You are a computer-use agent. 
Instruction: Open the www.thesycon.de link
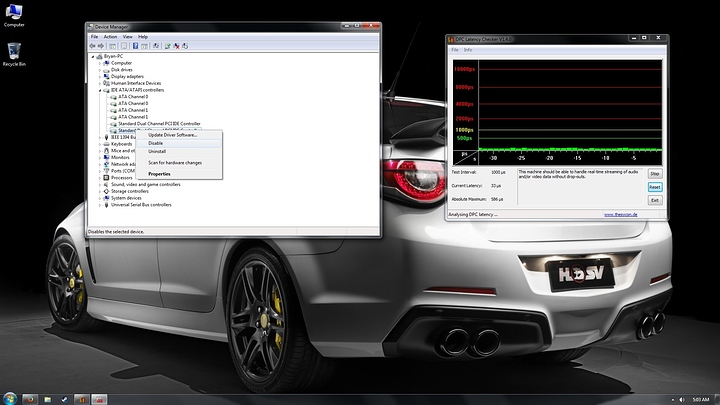point(621,214)
